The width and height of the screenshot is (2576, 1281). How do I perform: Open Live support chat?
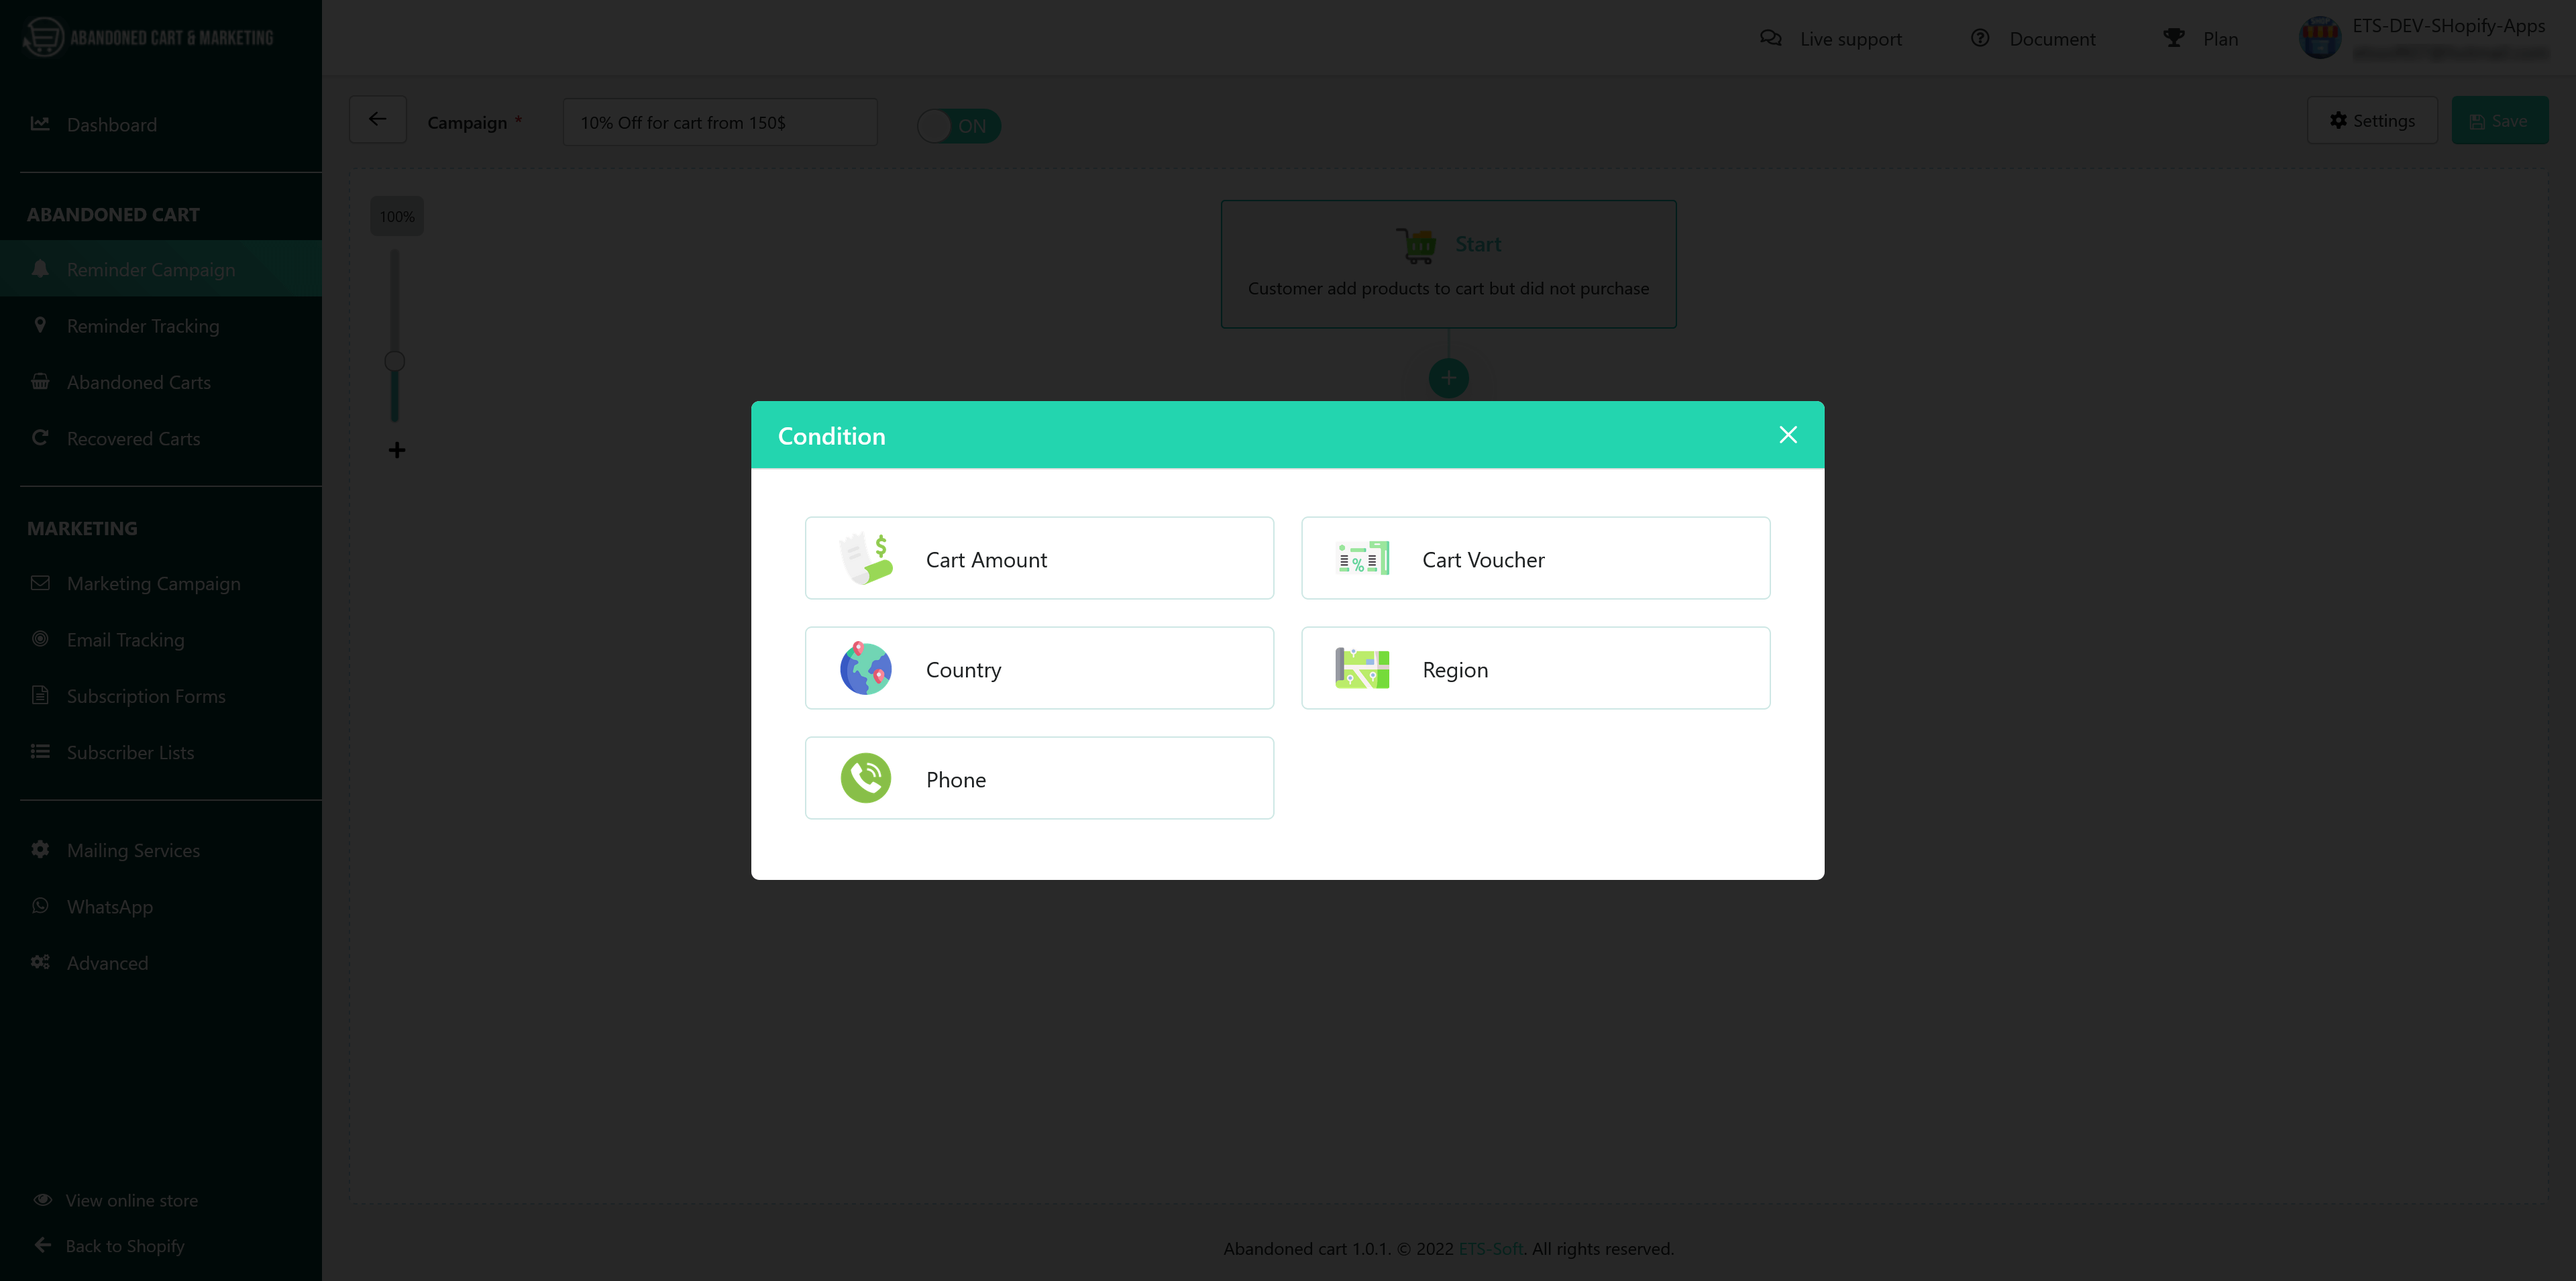pyautogui.click(x=1831, y=39)
